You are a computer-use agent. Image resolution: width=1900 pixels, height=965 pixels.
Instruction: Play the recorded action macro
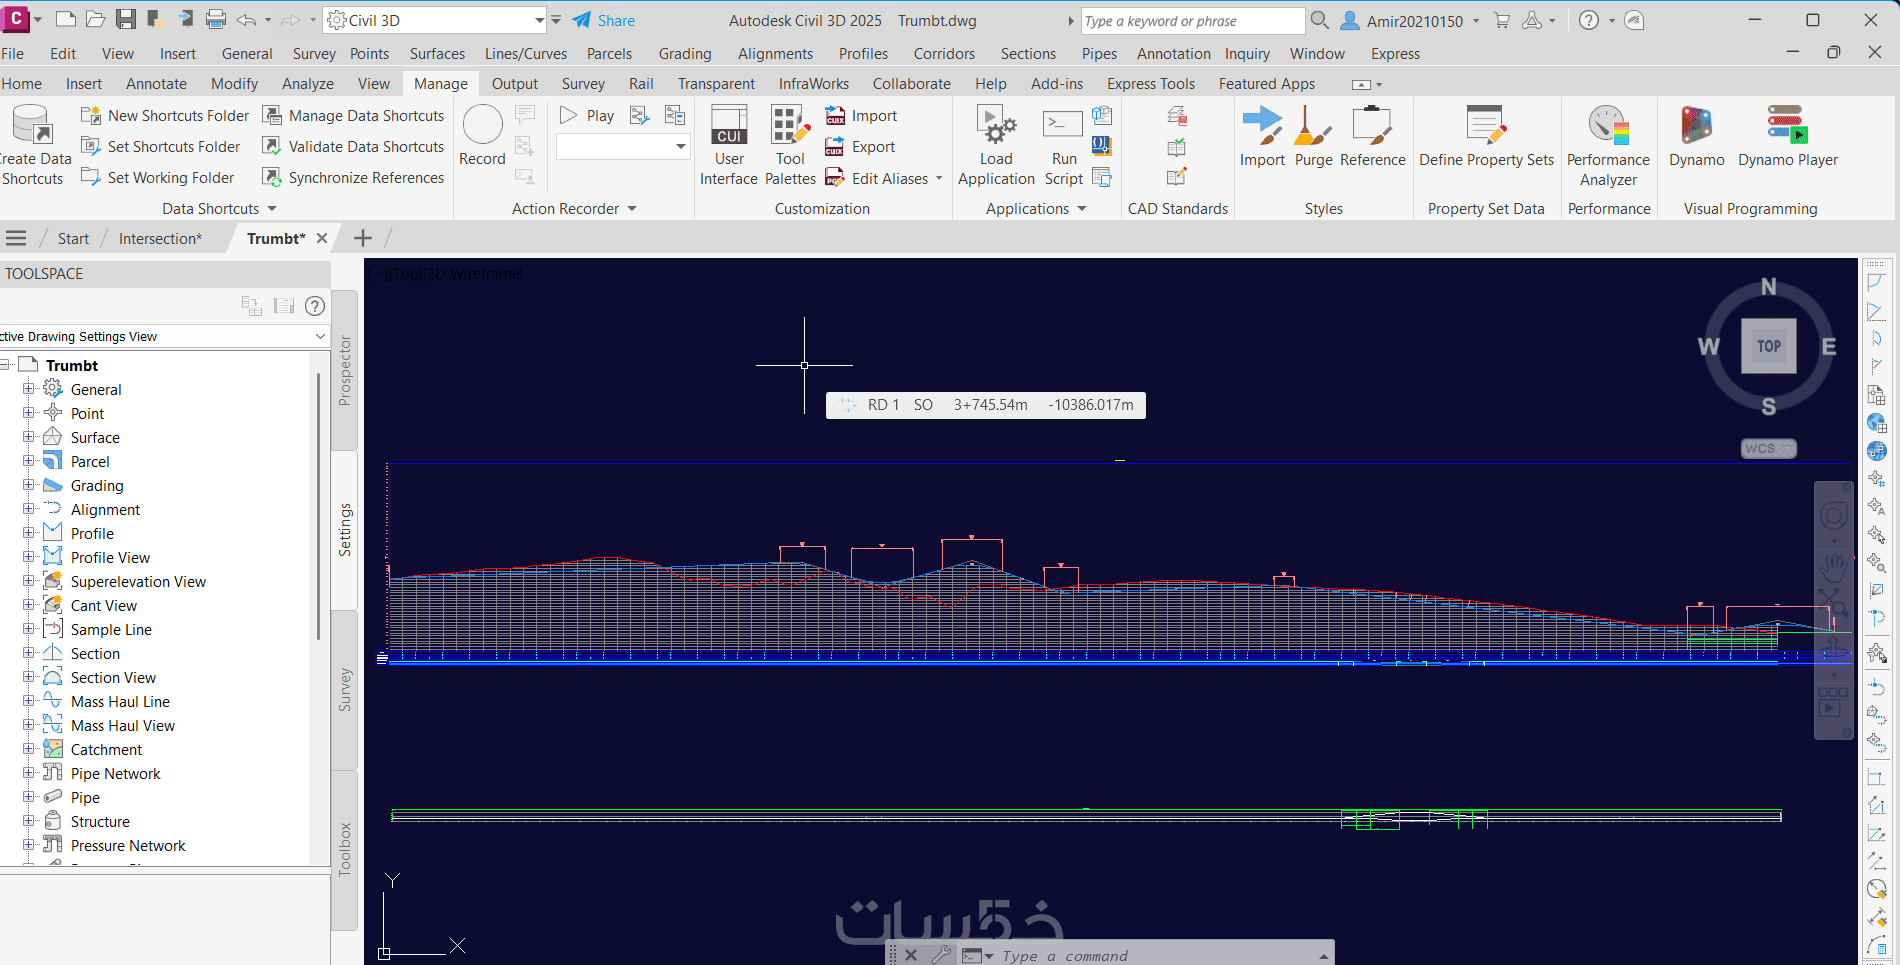tap(587, 116)
